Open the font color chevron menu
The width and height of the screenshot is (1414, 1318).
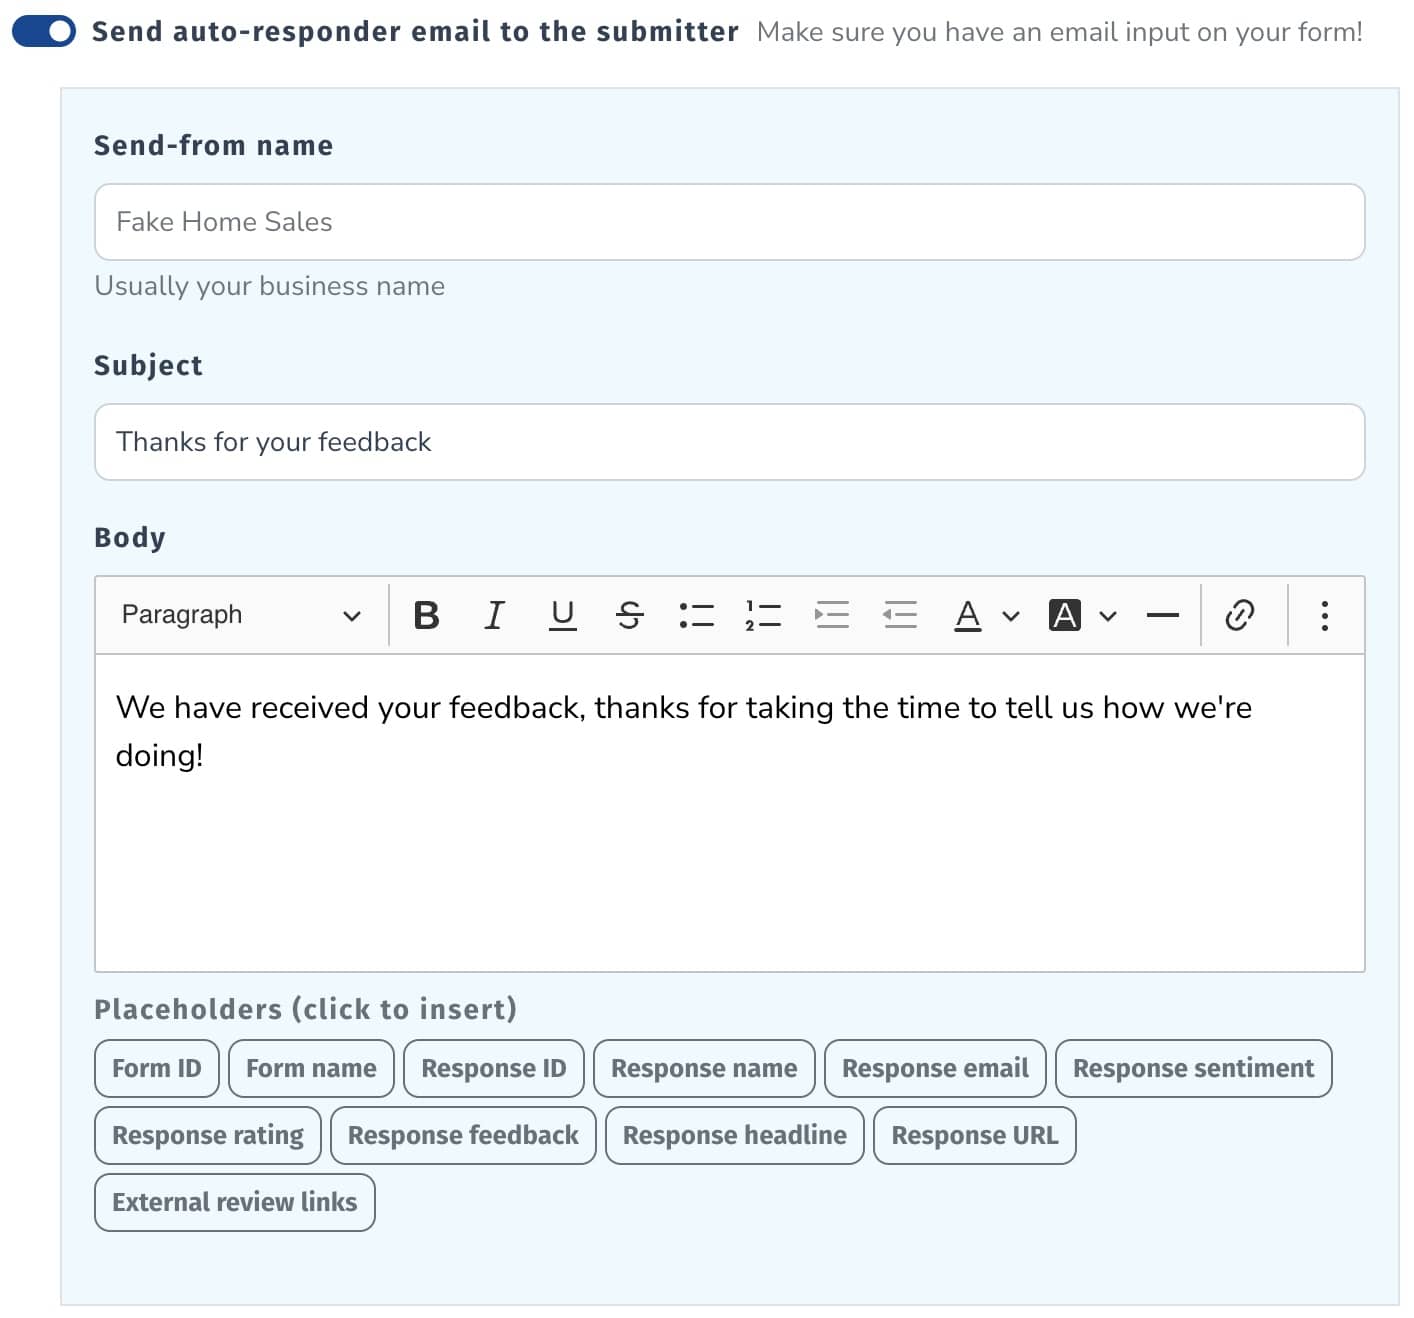coord(1010,615)
